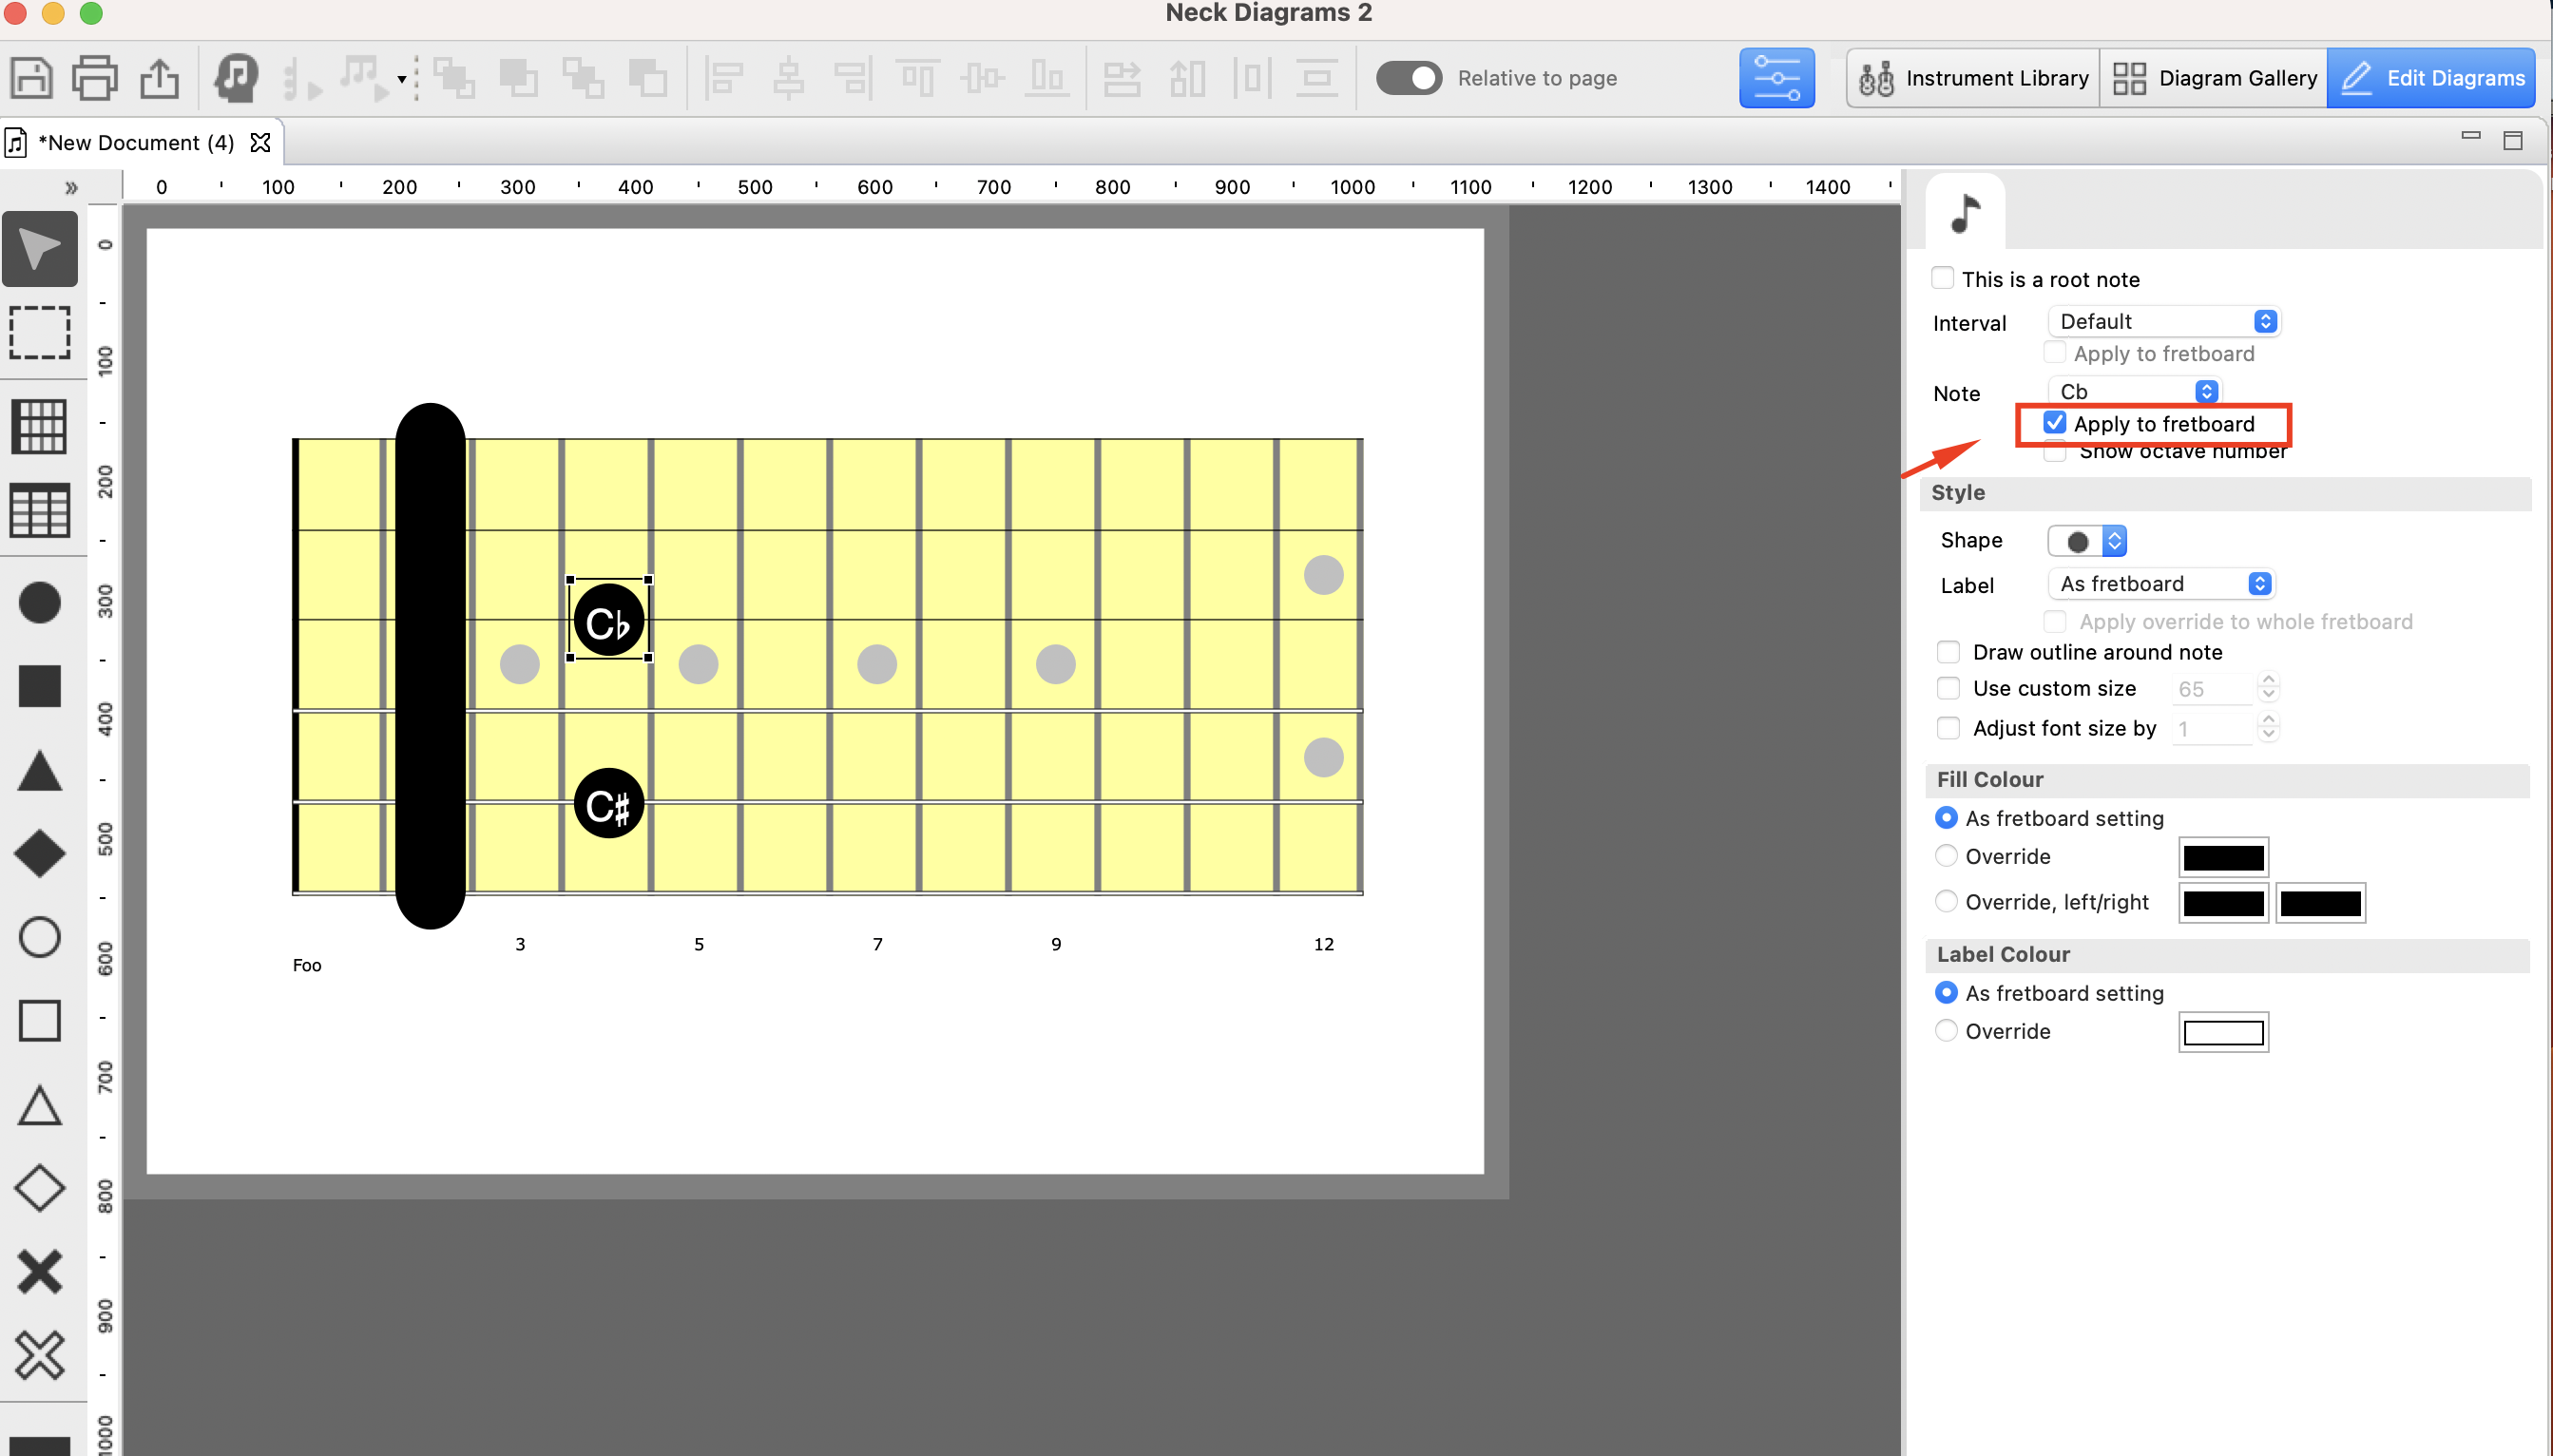Viewport: 2553px width, 1456px height.
Task: Select the filled circle note tool
Action: pyautogui.click(x=40, y=603)
